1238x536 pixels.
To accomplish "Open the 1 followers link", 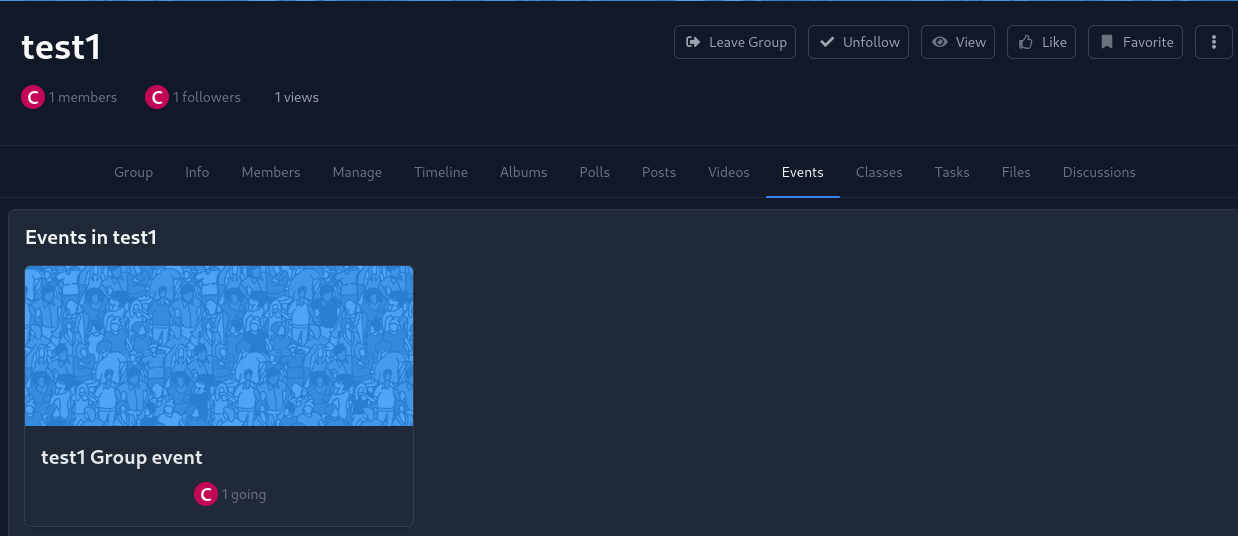I will pos(207,97).
